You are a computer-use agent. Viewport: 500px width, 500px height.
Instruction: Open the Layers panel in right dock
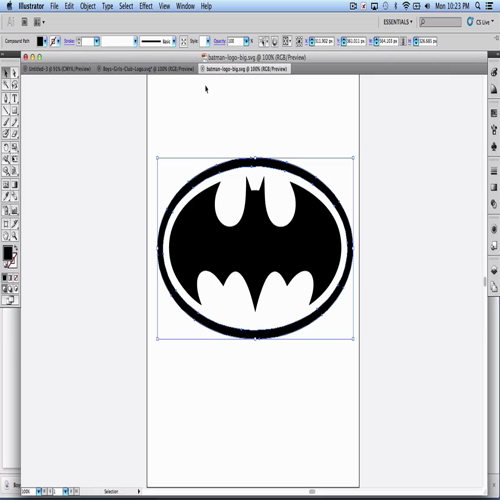pos(494,270)
